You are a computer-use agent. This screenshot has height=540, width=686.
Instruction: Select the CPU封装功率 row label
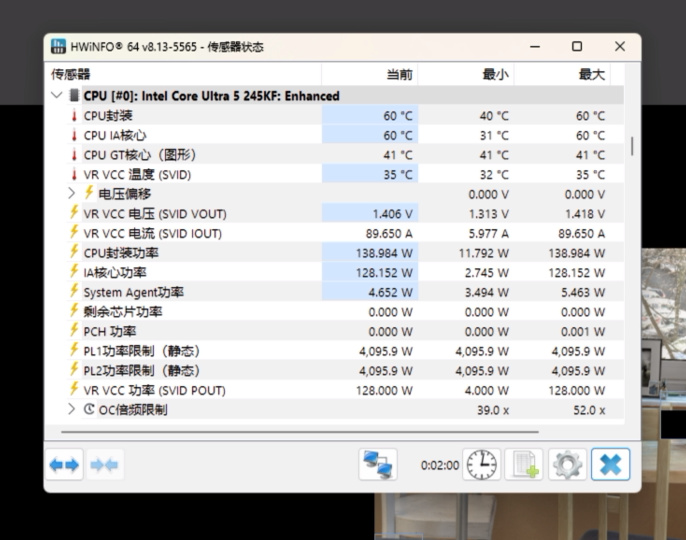[121, 253]
